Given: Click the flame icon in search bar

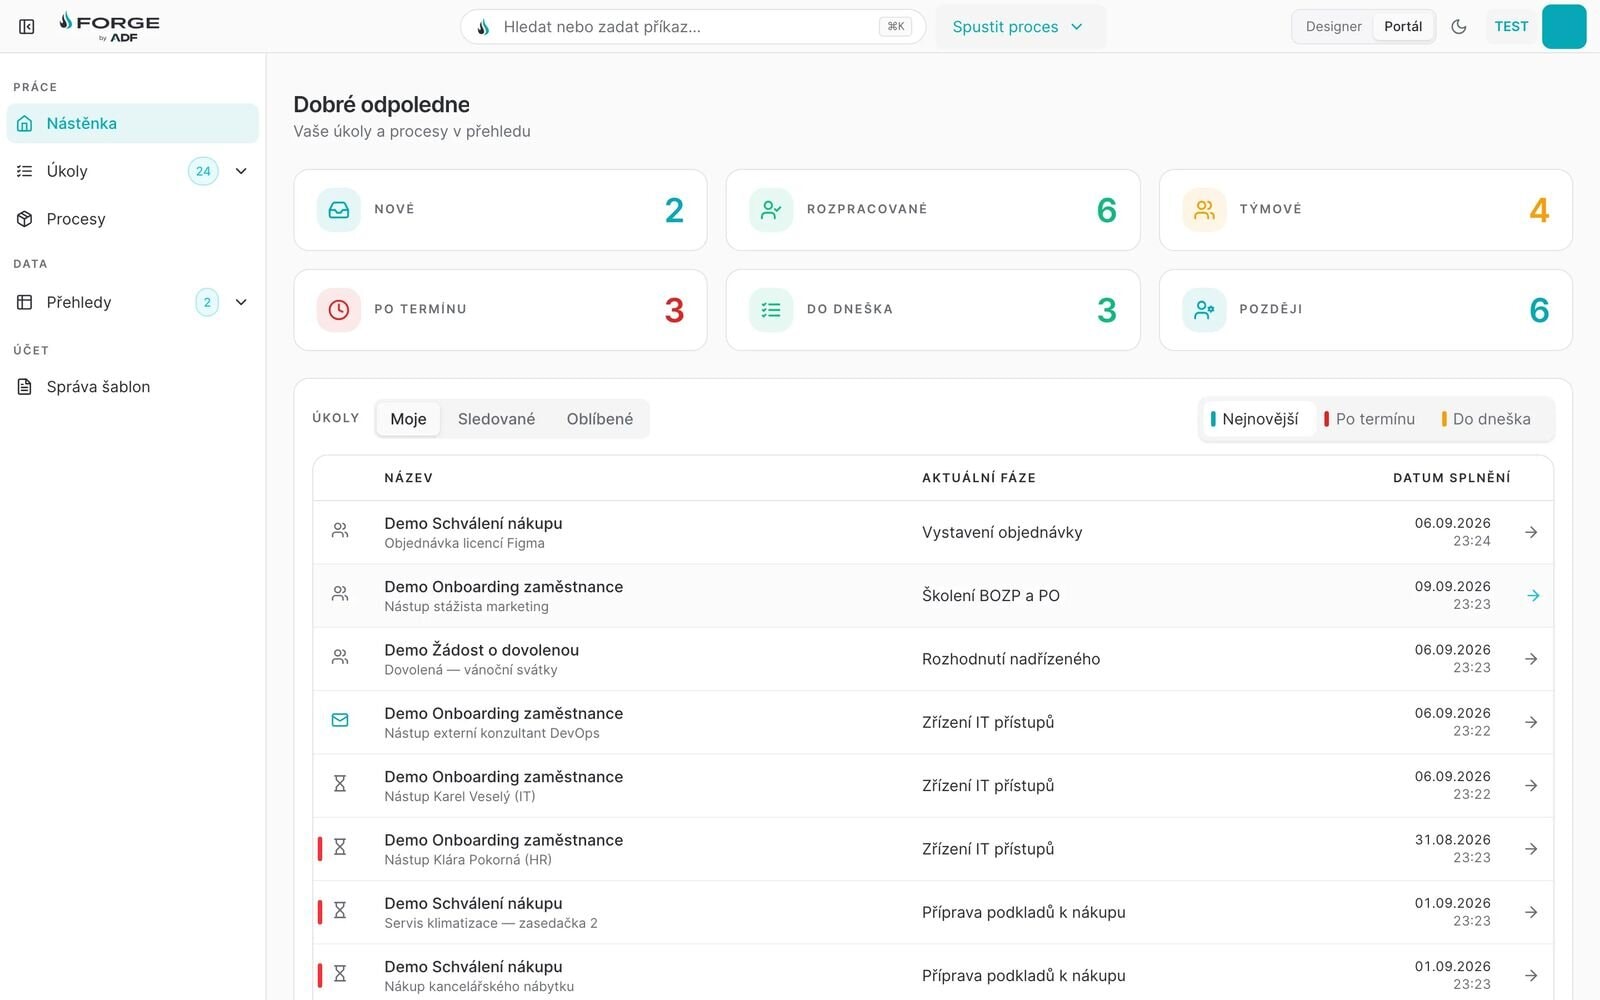Looking at the screenshot, I should pyautogui.click(x=483, y=27).
